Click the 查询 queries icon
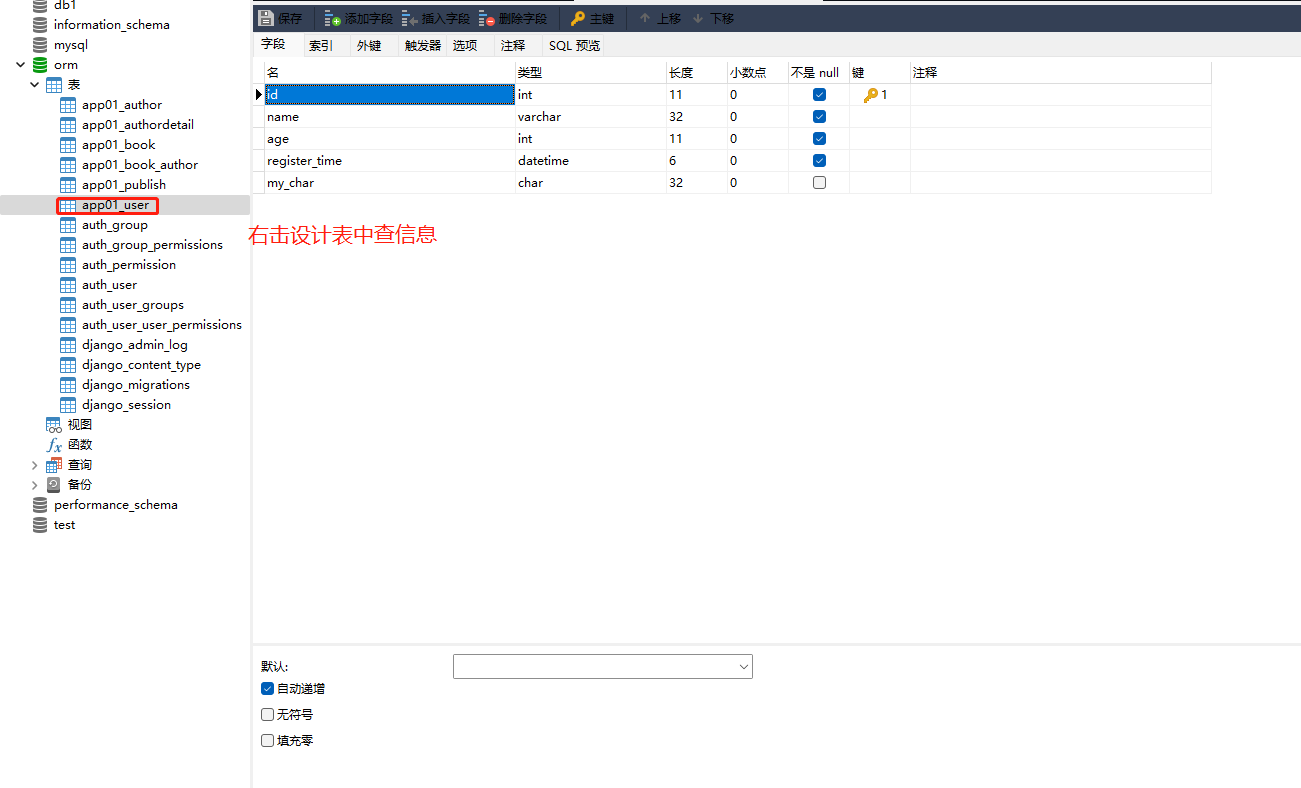The height and width of the screenshot is (788, 1301). click(54, 465)
